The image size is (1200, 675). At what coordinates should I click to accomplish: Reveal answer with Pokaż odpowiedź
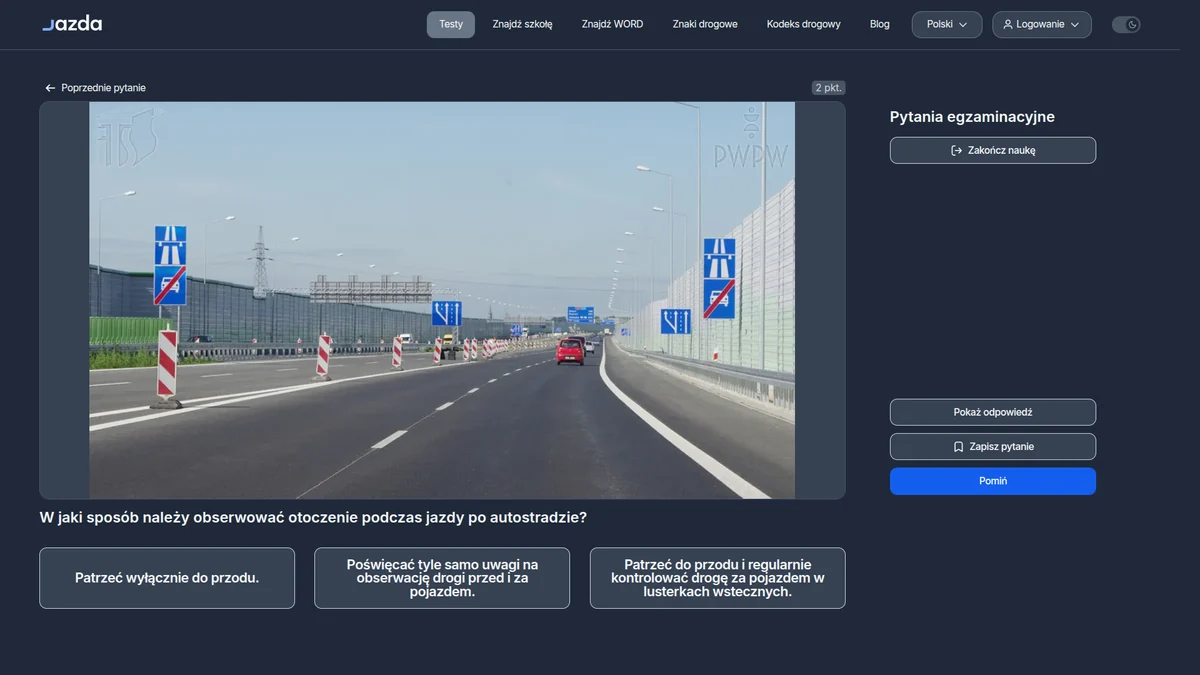(x=993, y=412)
